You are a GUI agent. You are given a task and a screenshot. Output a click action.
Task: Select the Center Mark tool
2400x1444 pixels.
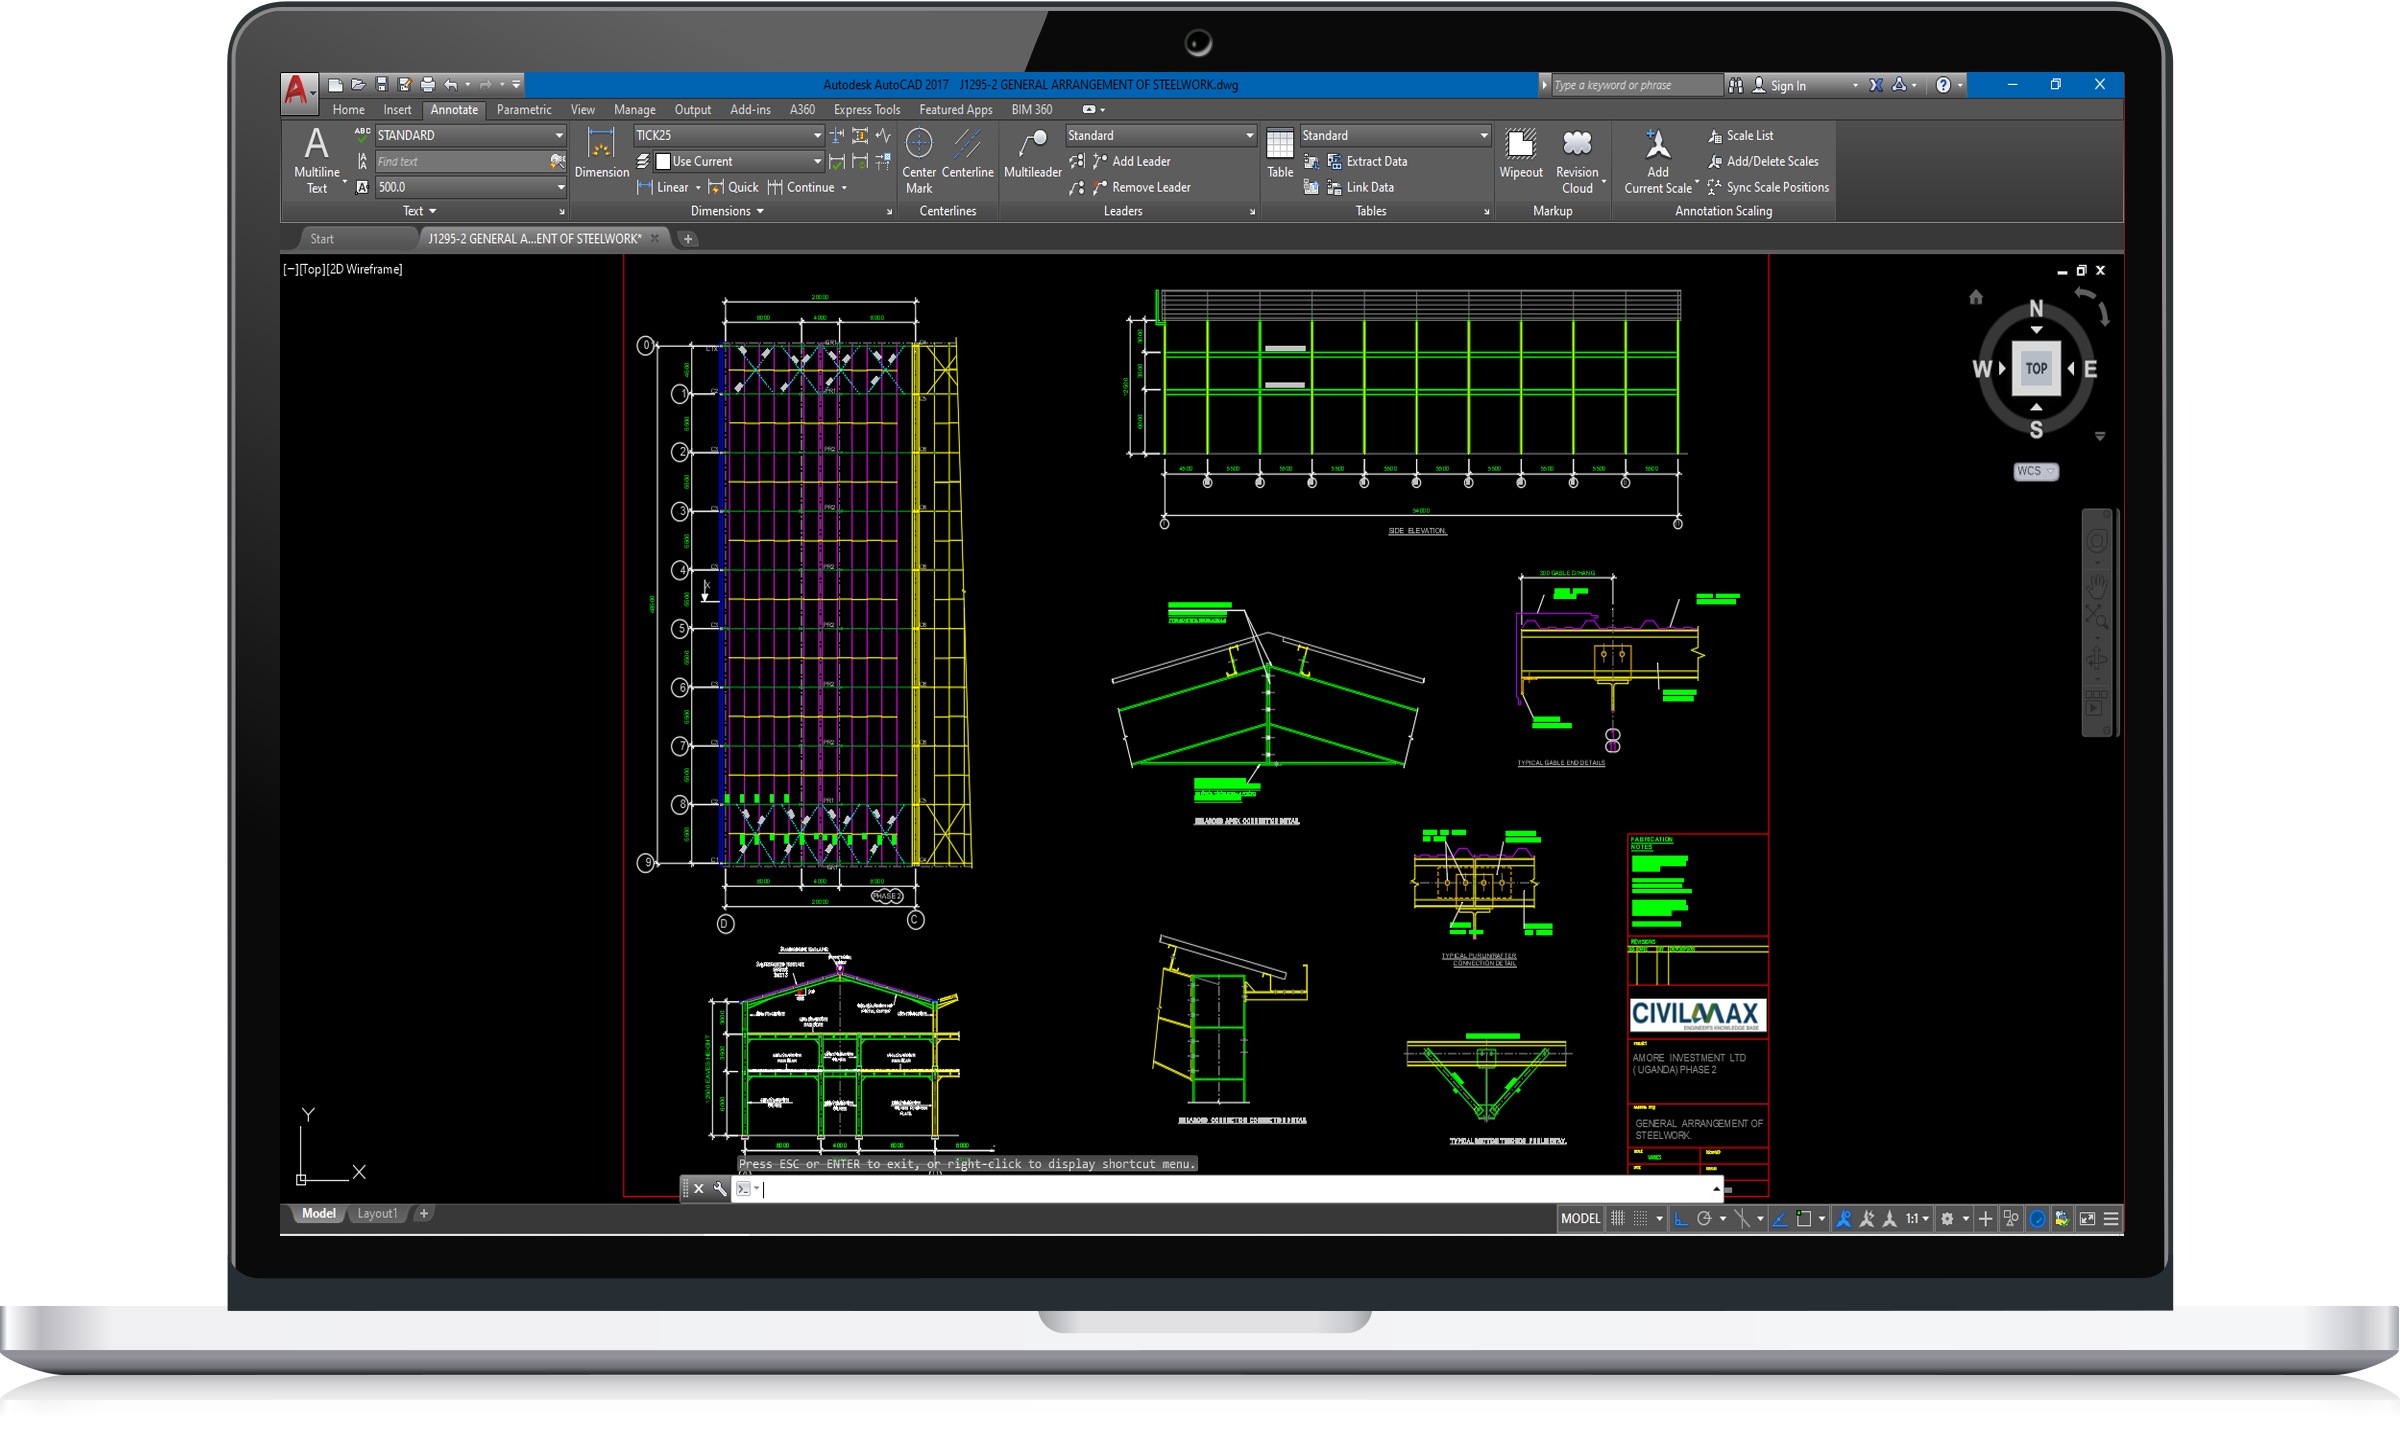918,160
